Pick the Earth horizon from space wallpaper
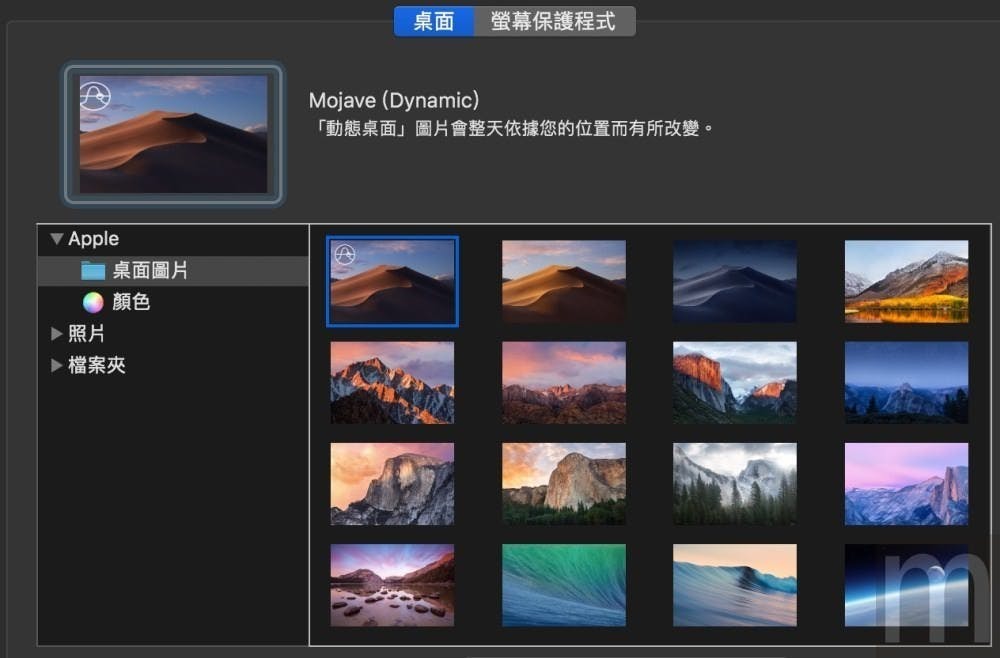This screenshot has height=658, width=1000. [x=906, y=585]
